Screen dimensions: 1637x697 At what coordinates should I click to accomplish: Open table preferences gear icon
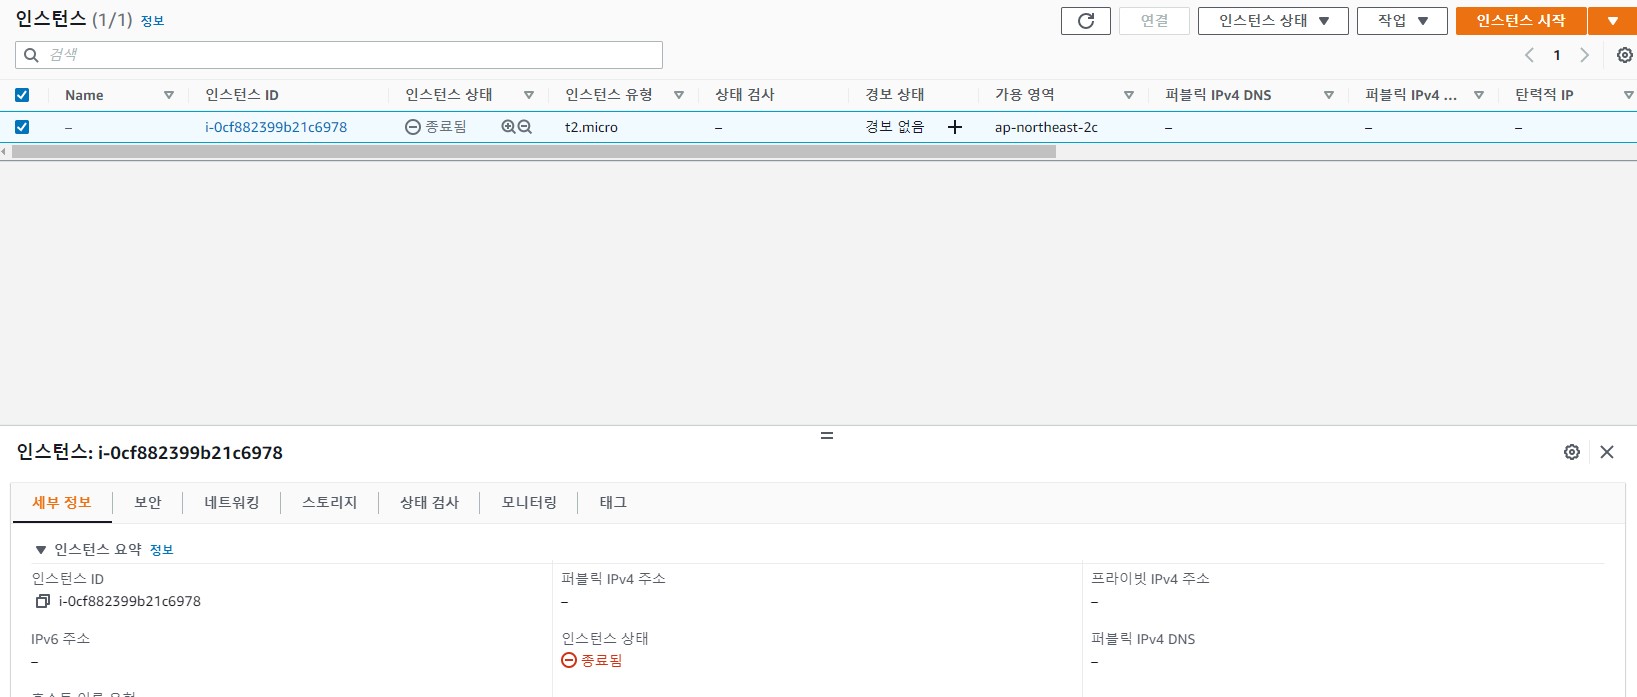[x=1625, y=55]
